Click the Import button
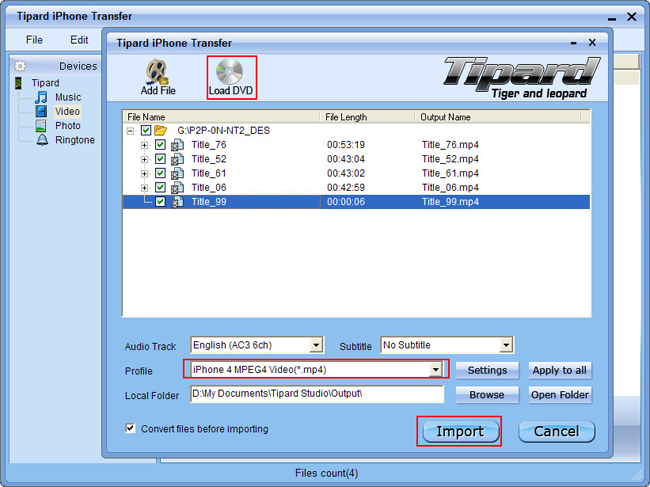This screenshot has width=650, height=487. tap(460, 431)
